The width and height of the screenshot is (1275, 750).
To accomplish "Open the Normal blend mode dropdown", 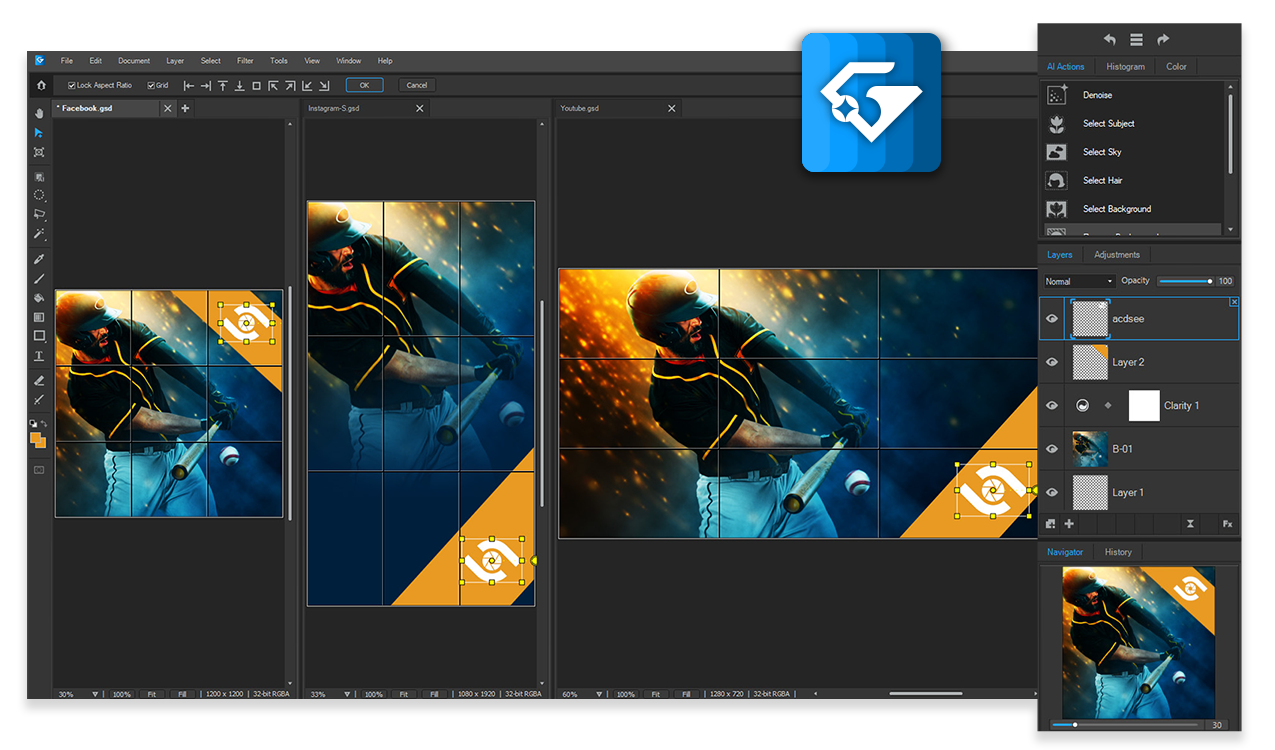I will [1078, 282].
